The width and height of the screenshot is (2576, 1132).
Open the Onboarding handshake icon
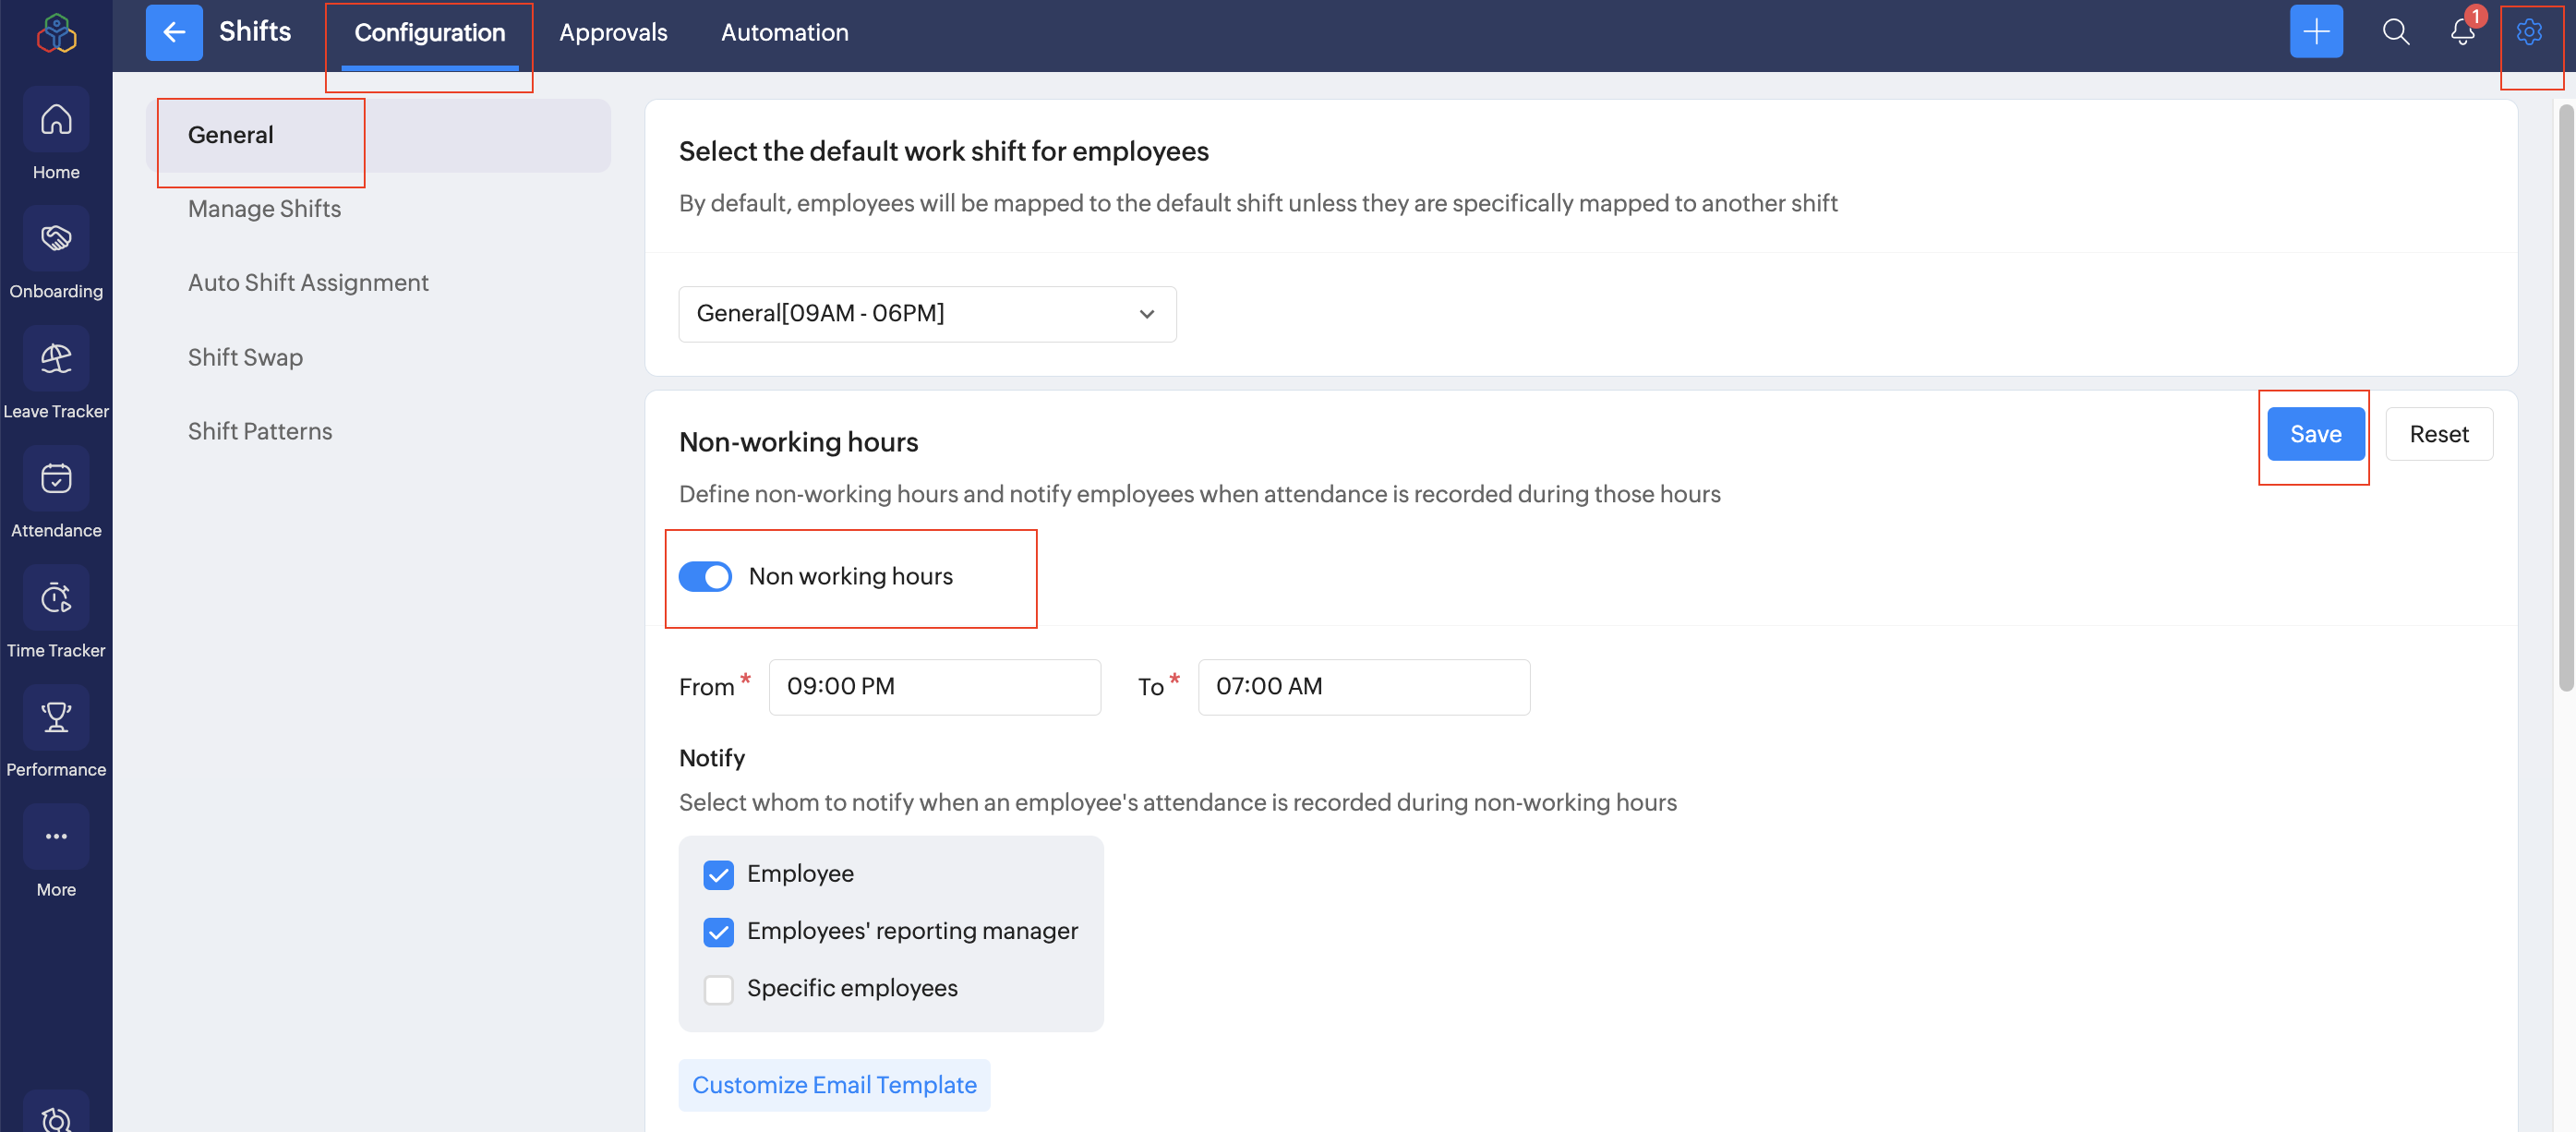pyautogui.click(x=56, y=240)
